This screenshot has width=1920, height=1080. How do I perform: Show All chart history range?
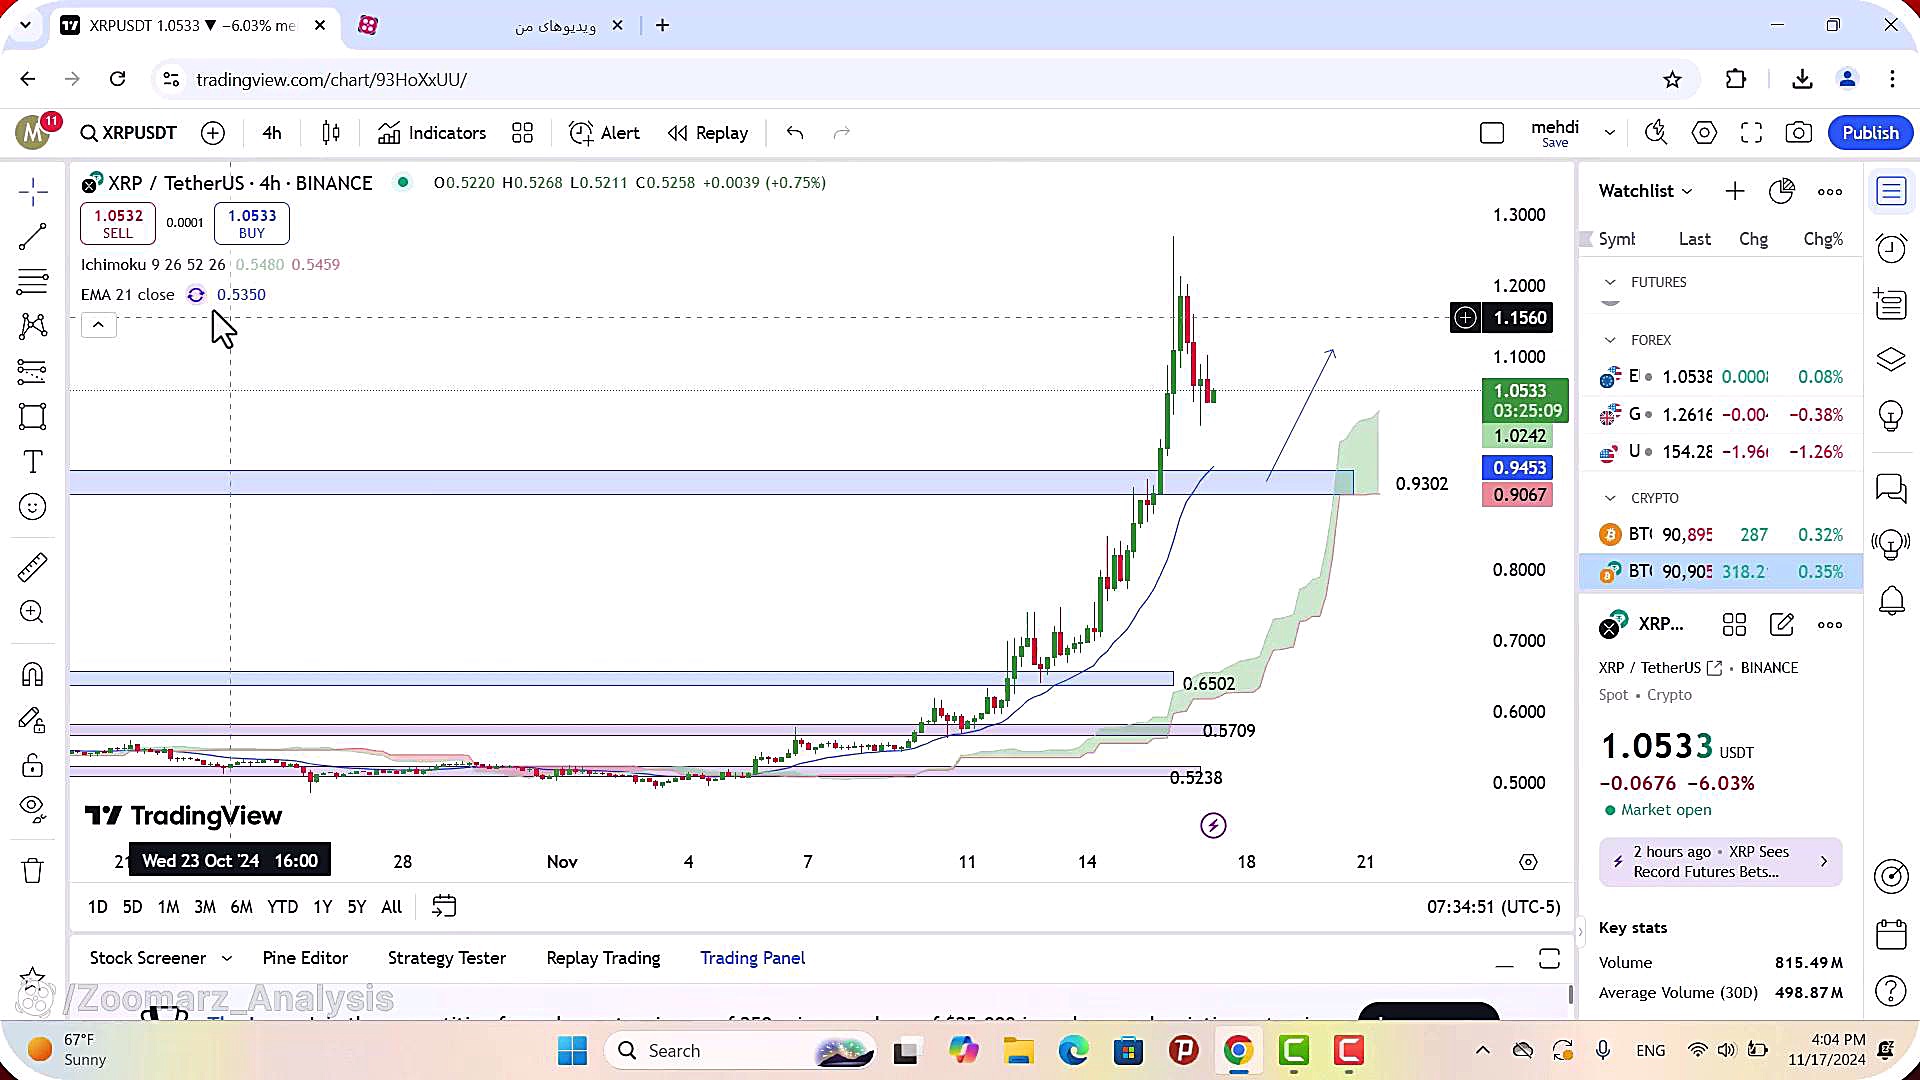(392, 907)
